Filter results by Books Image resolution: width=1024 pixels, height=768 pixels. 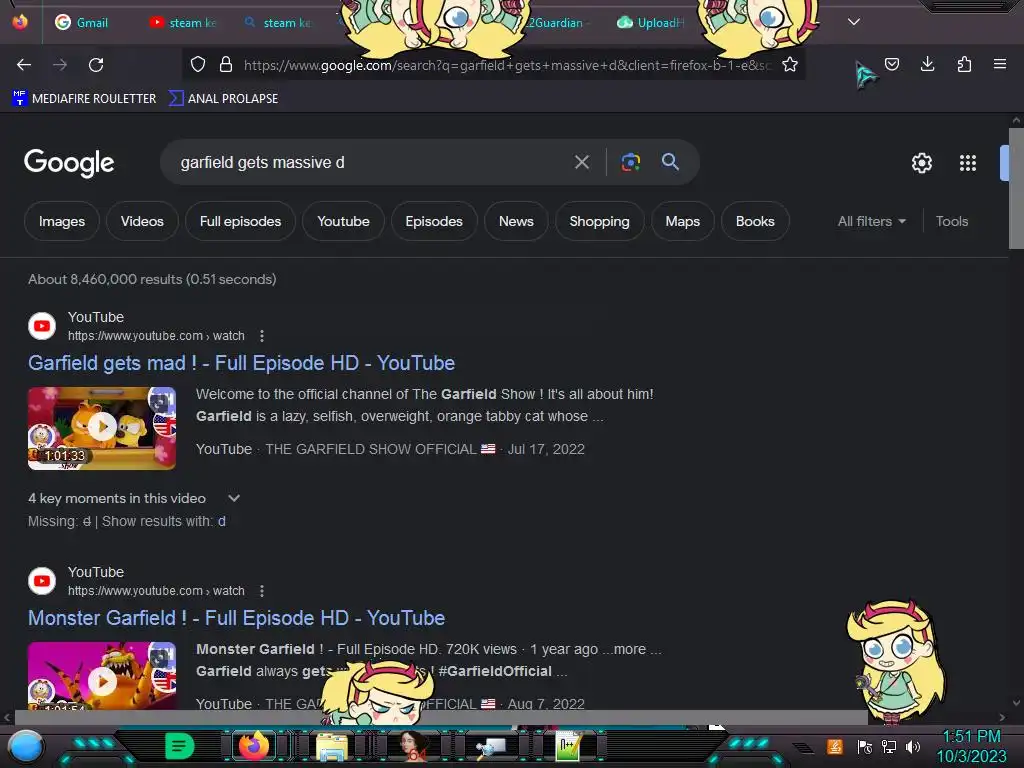coord(756,221)
